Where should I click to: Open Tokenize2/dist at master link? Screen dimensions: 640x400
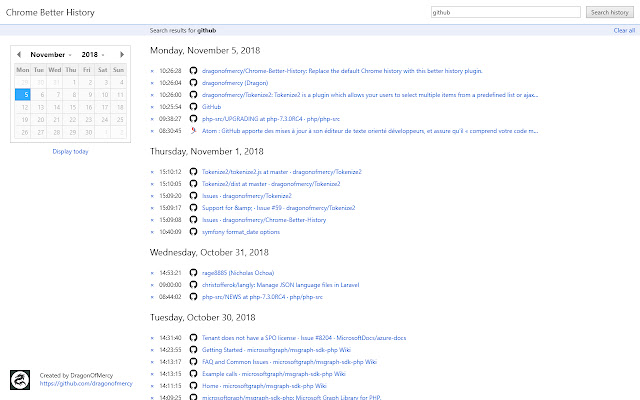click(x=271, y=184)
